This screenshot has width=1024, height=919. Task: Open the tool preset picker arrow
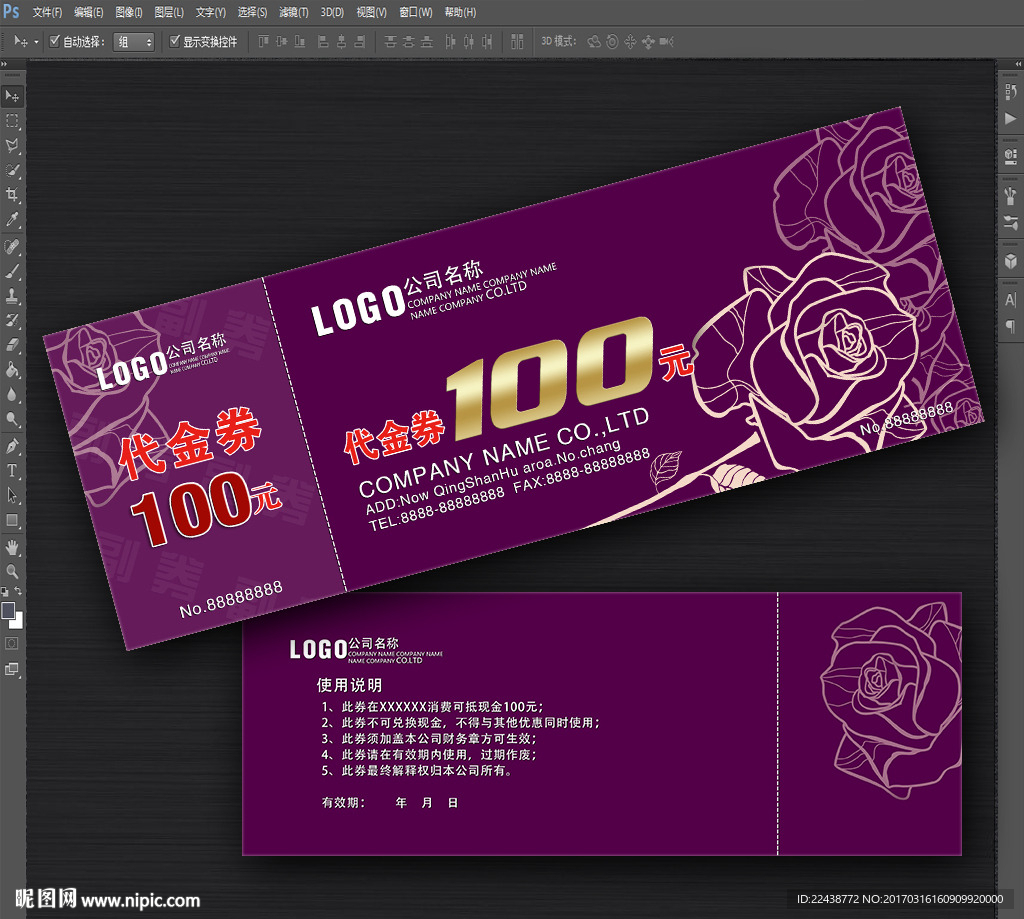[x=37, y=42]
